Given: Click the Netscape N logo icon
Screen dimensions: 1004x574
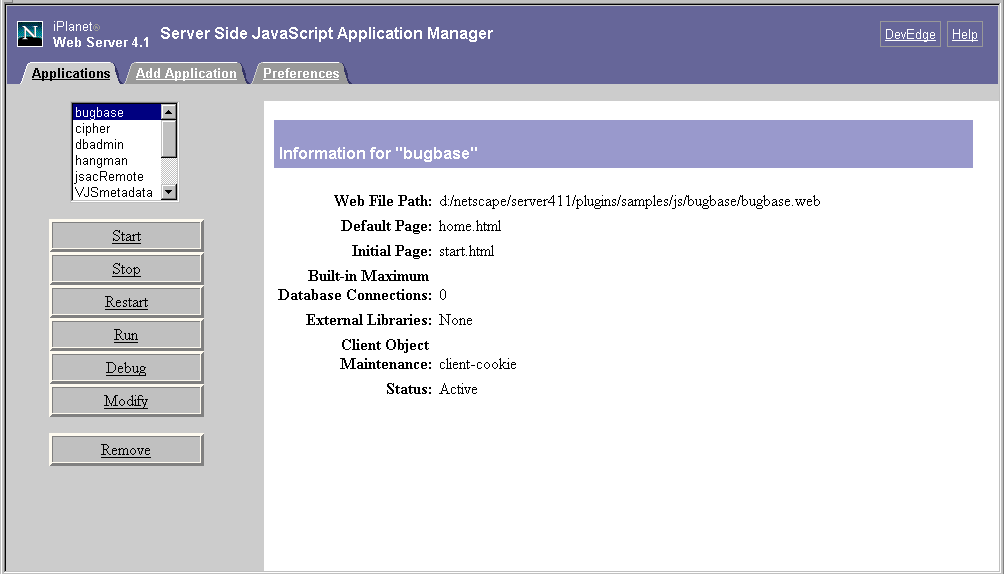Looking at the screenshot, I should [29, 34].
